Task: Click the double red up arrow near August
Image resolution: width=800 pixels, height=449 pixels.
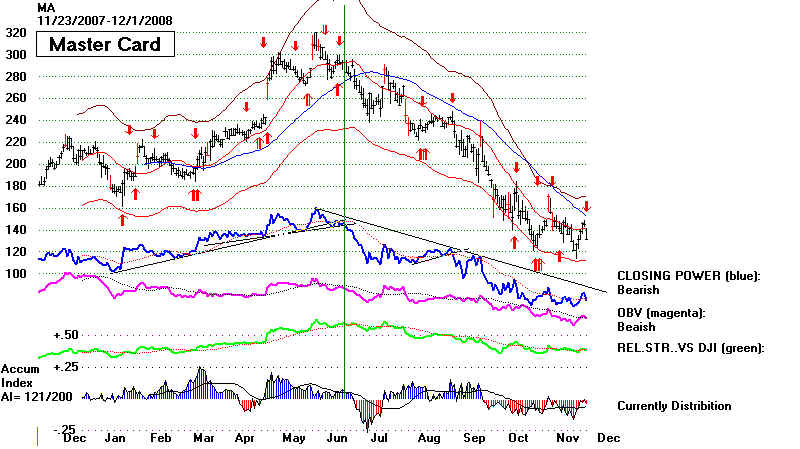Action: 423,153
